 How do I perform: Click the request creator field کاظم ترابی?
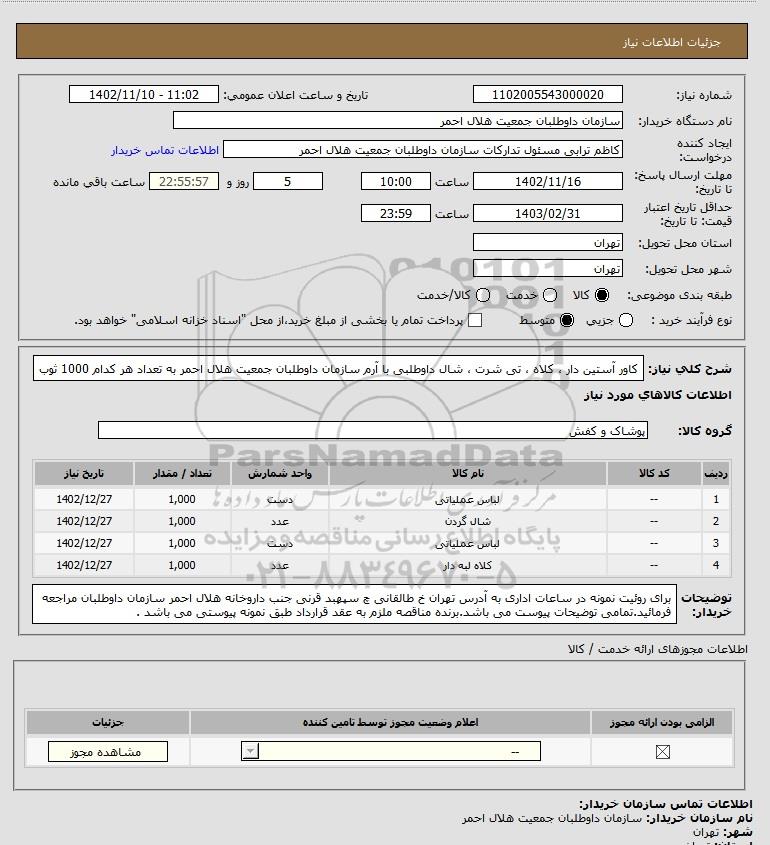(422, 150)
